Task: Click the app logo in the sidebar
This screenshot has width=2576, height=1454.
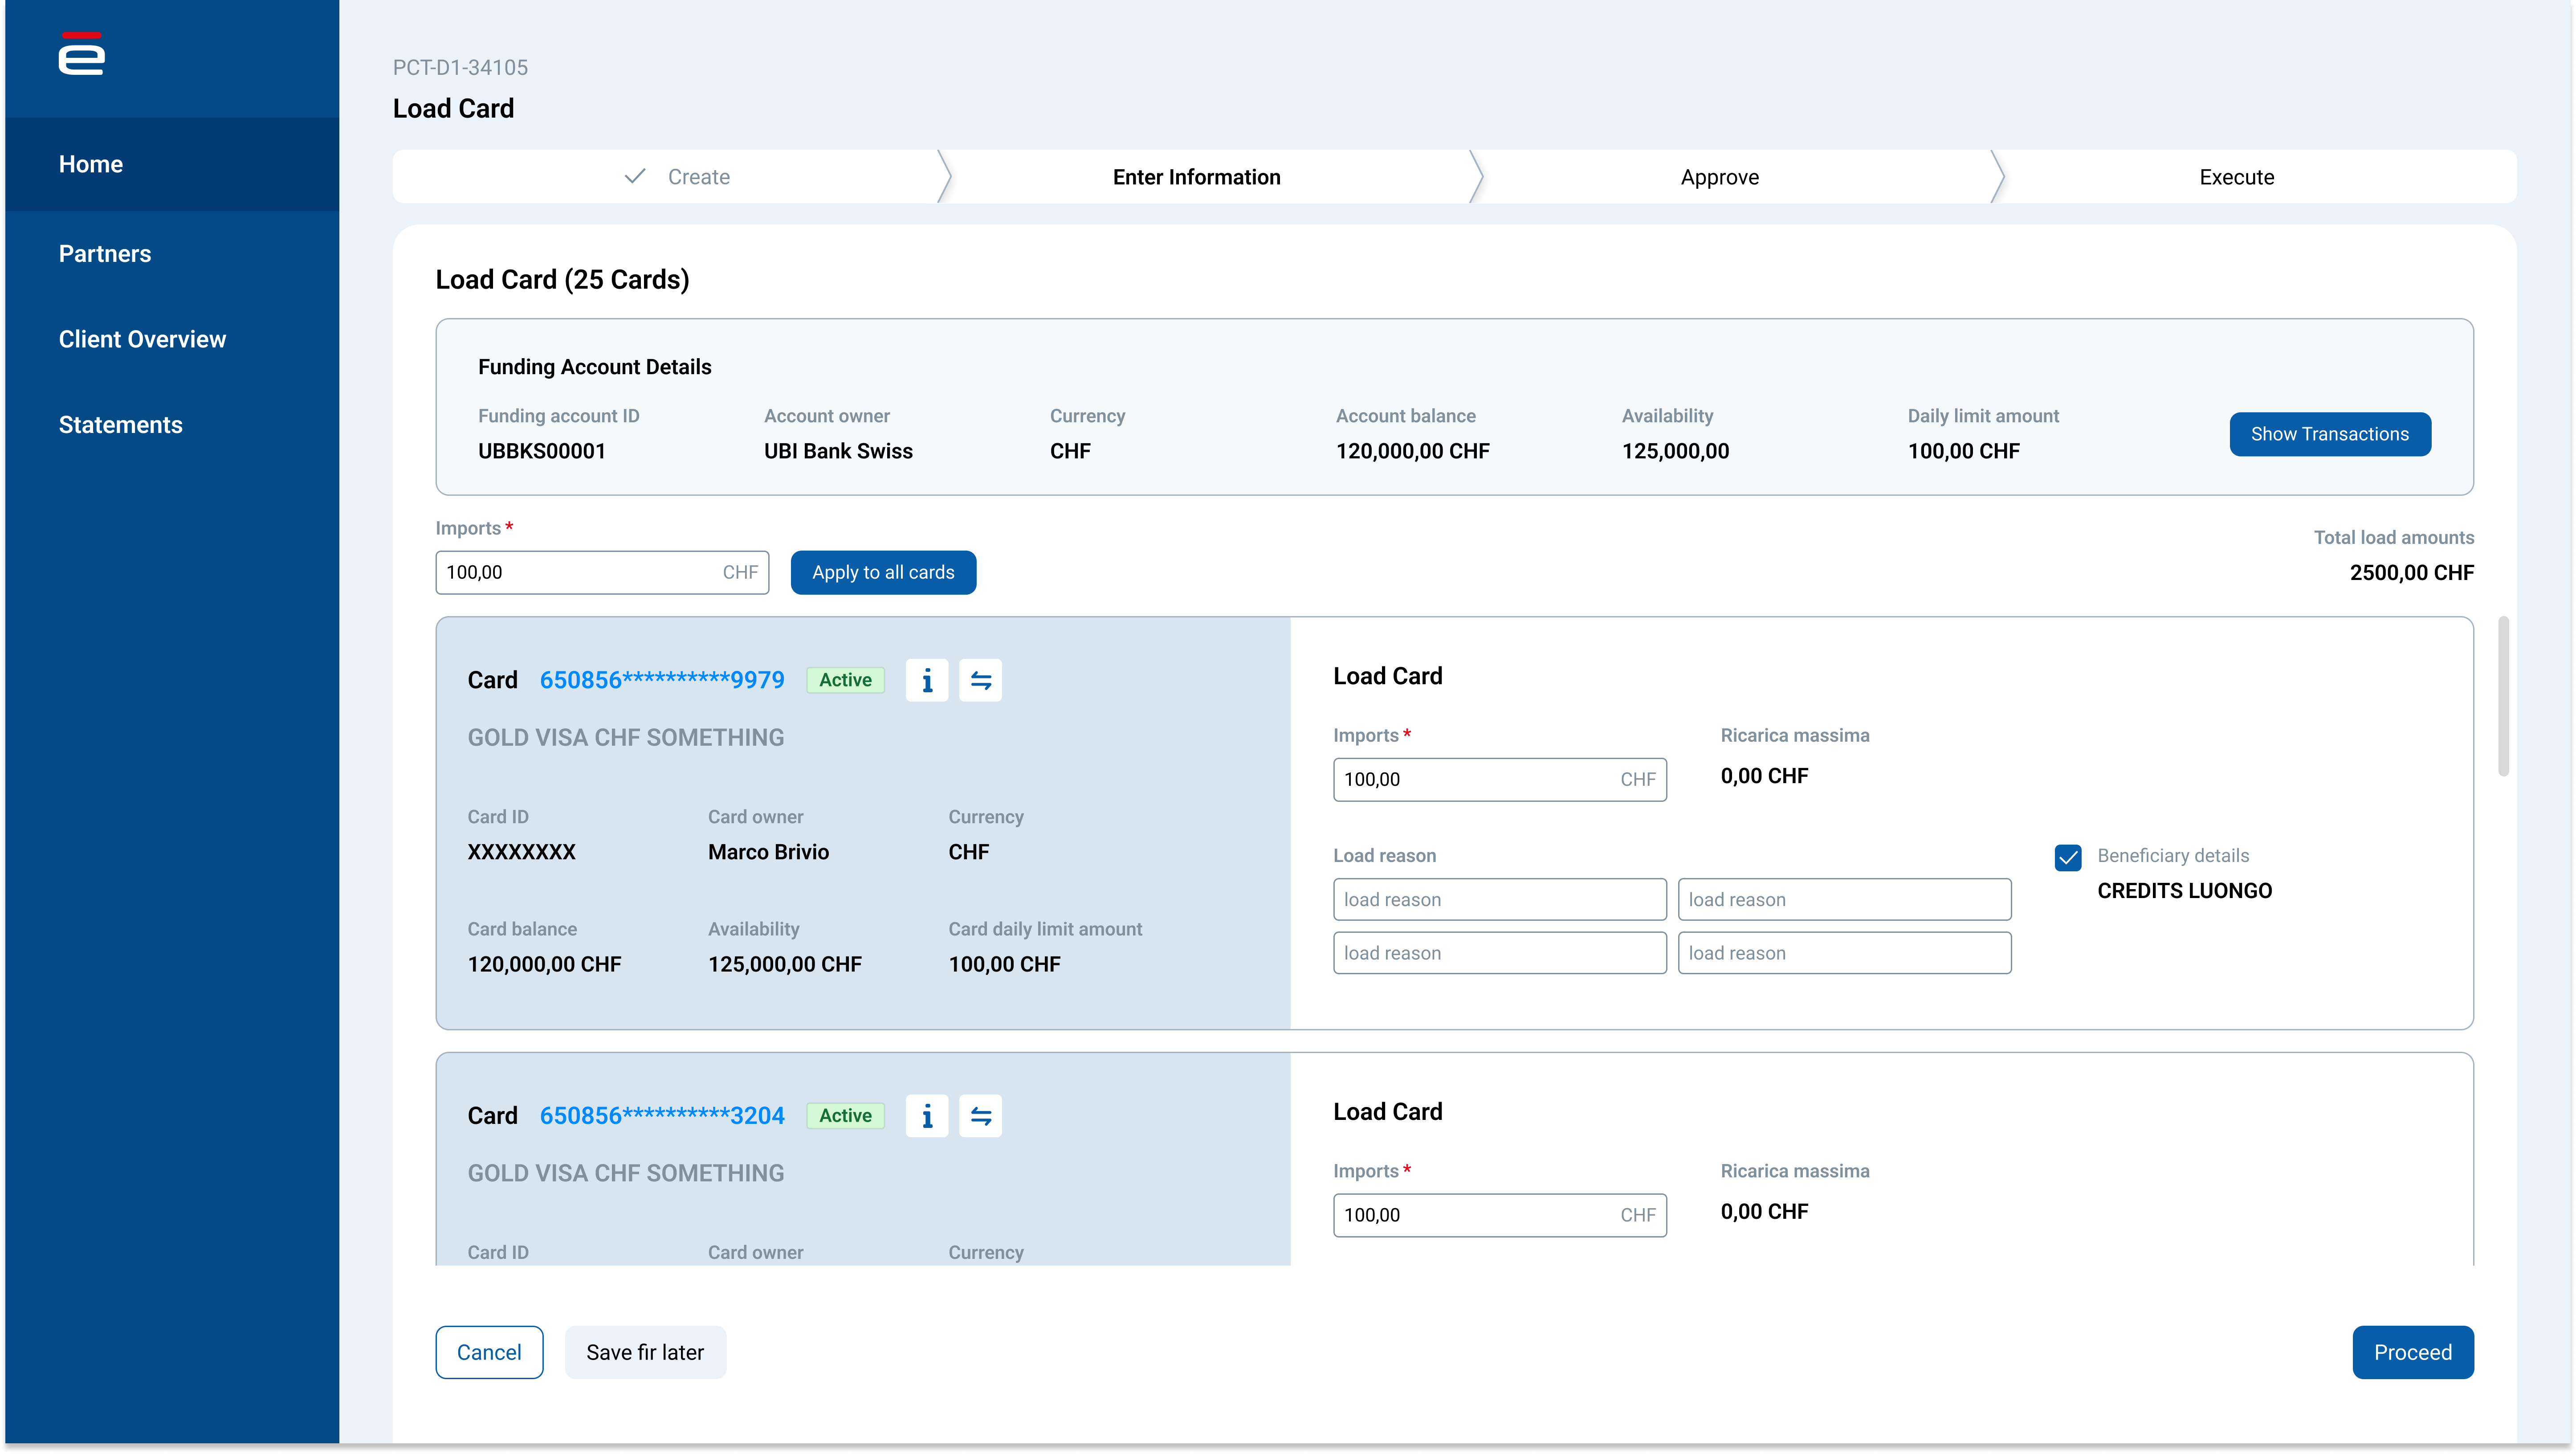Action: [81, 54]
